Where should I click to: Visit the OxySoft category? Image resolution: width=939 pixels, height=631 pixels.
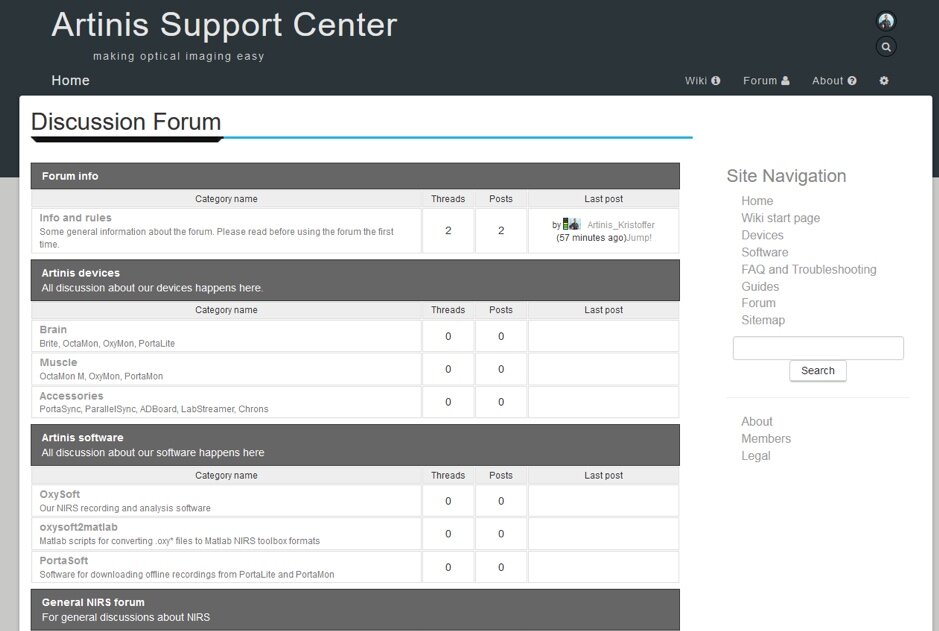pyautogui.click(x=60, y=494)
